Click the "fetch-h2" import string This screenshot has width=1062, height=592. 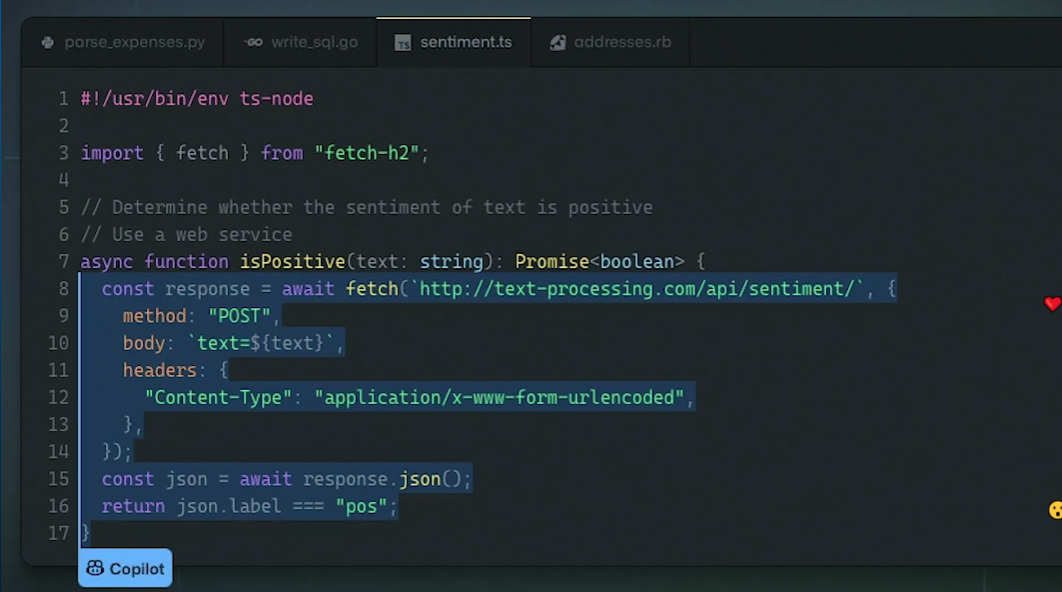[x=366, y=153]
